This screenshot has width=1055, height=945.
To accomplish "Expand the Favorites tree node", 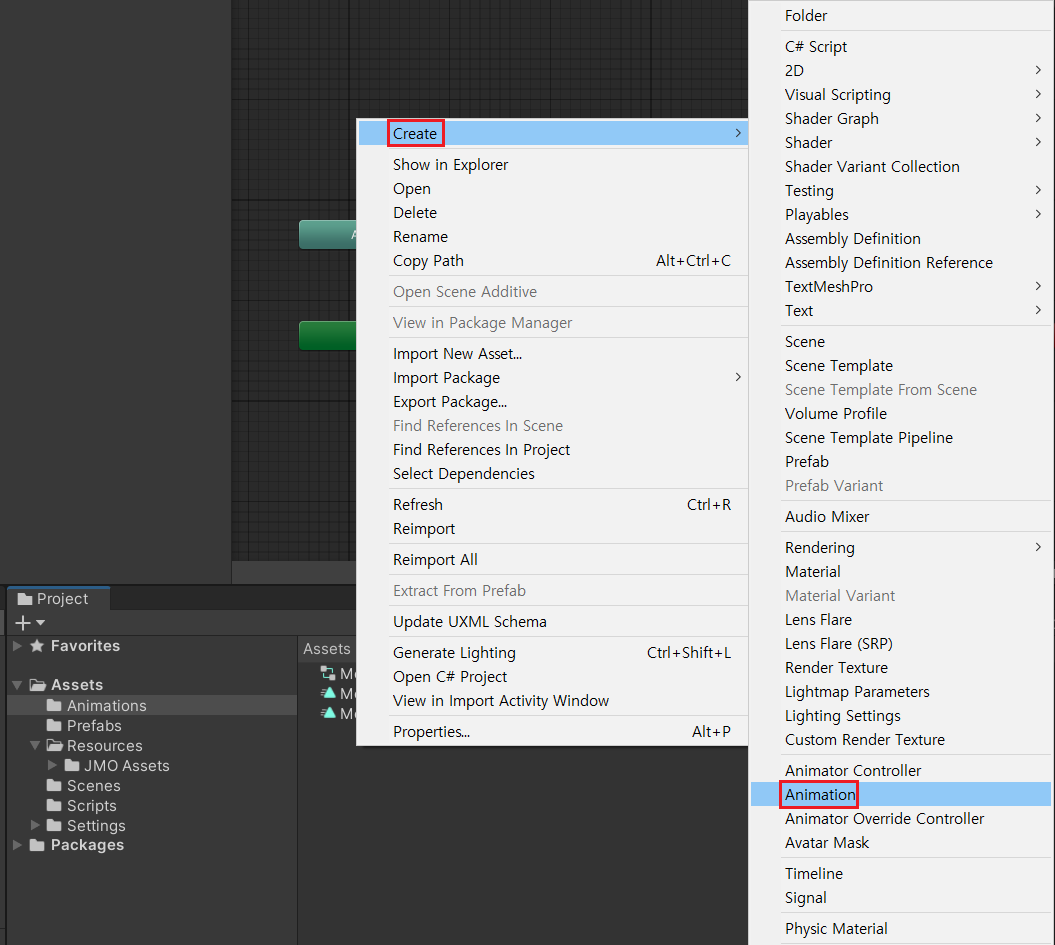I will click(17, 646).
